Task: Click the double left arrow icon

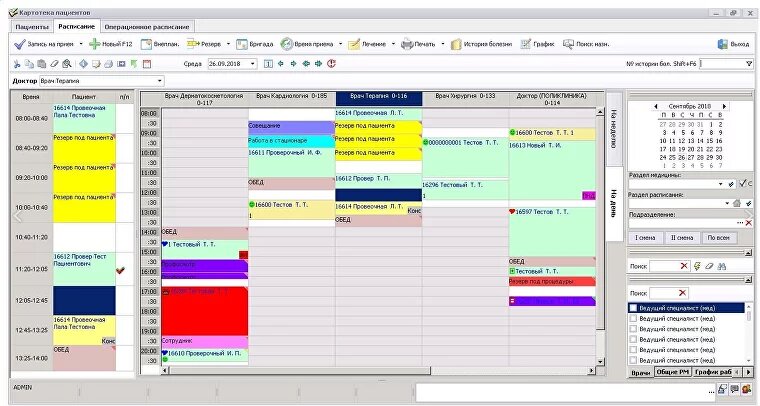Action: coord(306,63)
